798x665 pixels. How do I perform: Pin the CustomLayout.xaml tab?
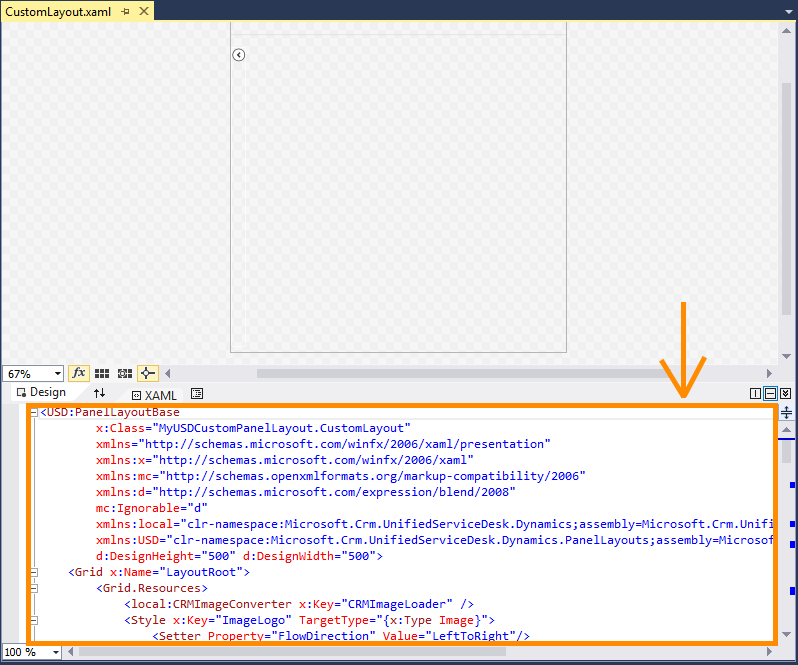[125, 12]
